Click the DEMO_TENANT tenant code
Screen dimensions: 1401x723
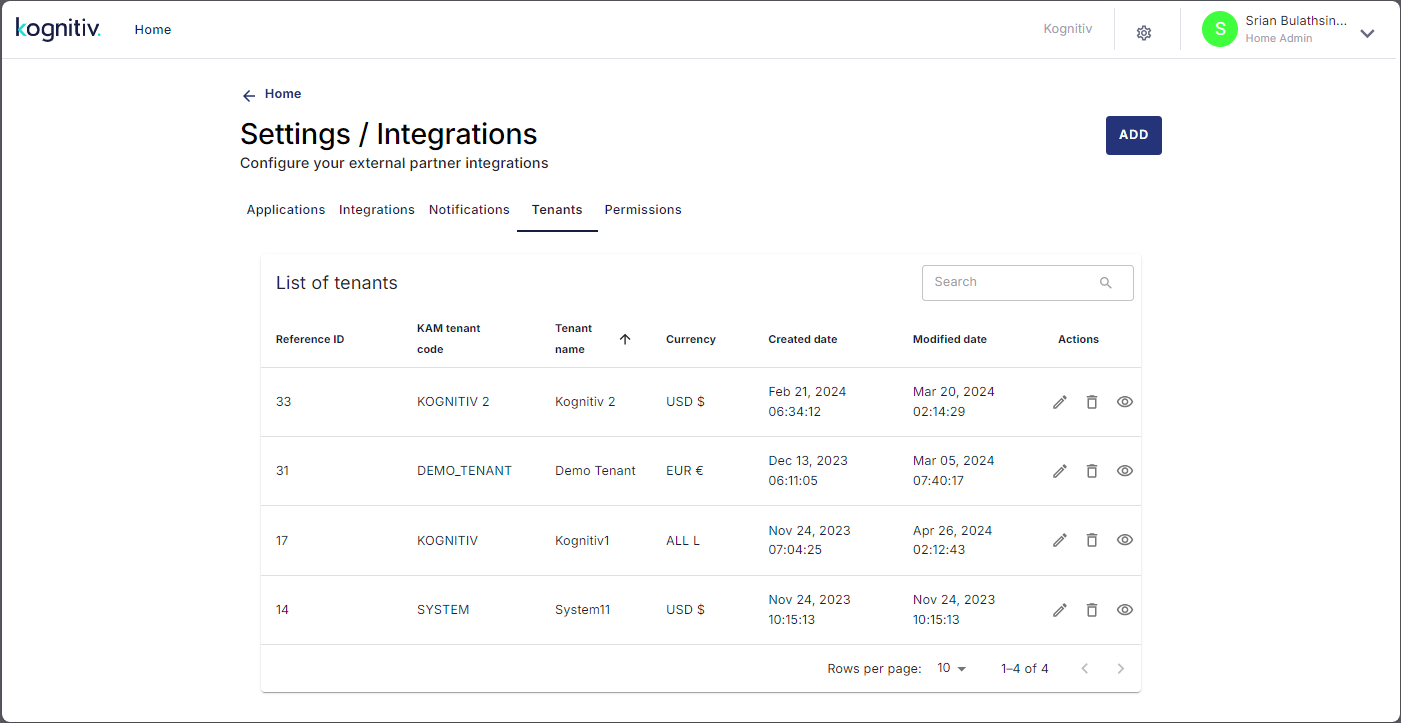(464, 471)
